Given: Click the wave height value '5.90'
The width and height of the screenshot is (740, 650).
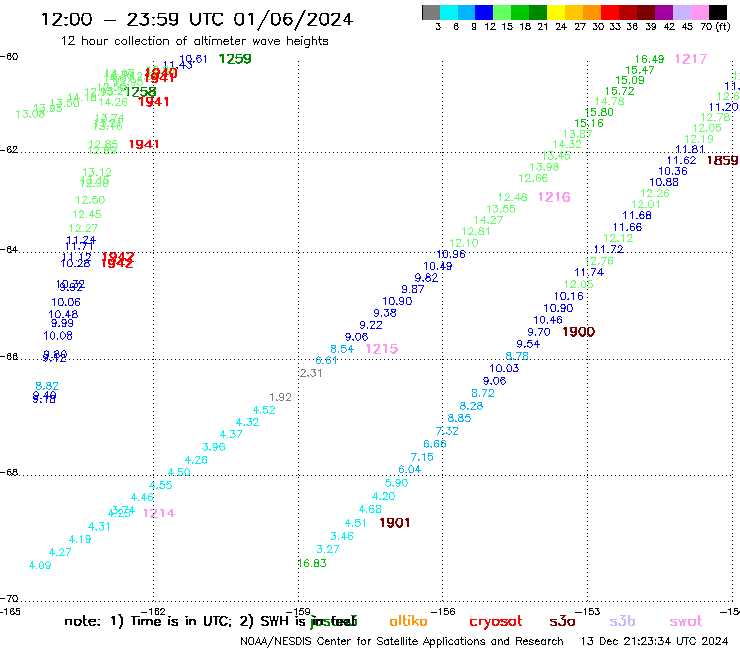Looking at the screenshot, I should click(396, 483).
